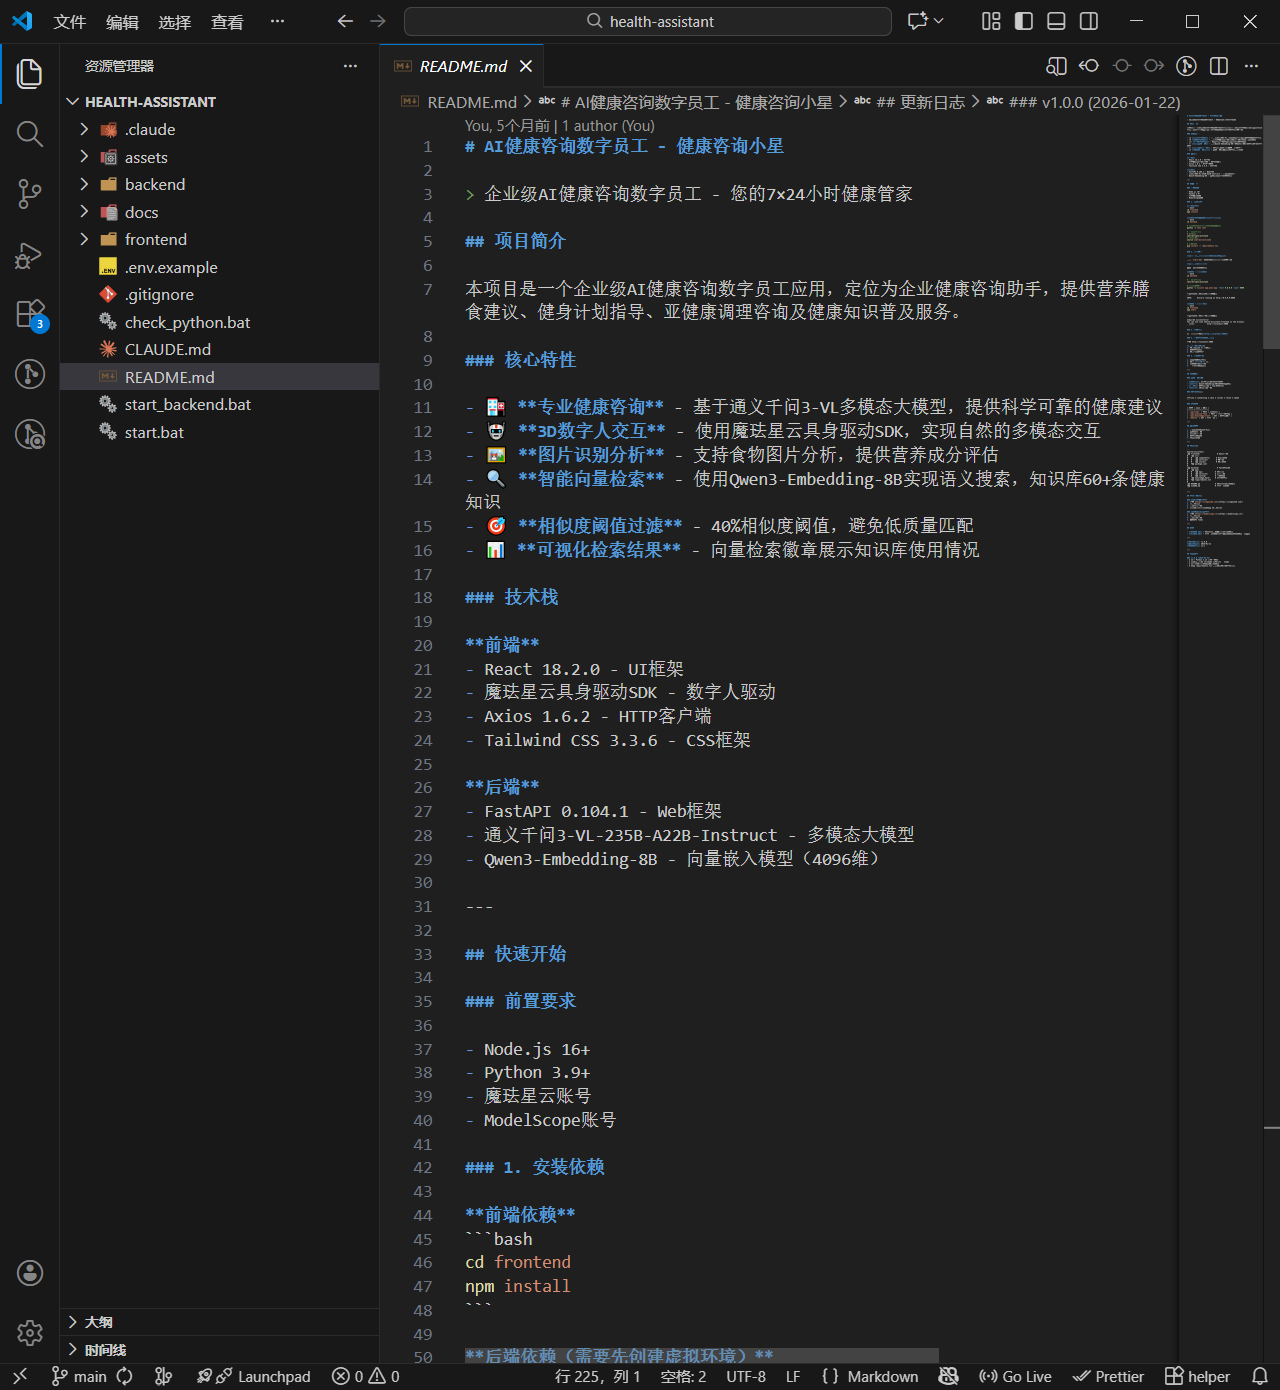
Task: Open the 查看 menu
Action: [227, 22]
